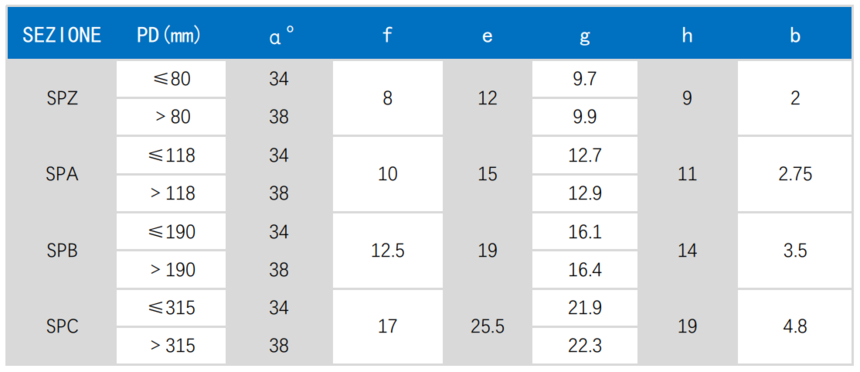Select the ≤190 cell
Image resolution: width=860 pixels, height=372 pixels.
click(x=171, y=232)
